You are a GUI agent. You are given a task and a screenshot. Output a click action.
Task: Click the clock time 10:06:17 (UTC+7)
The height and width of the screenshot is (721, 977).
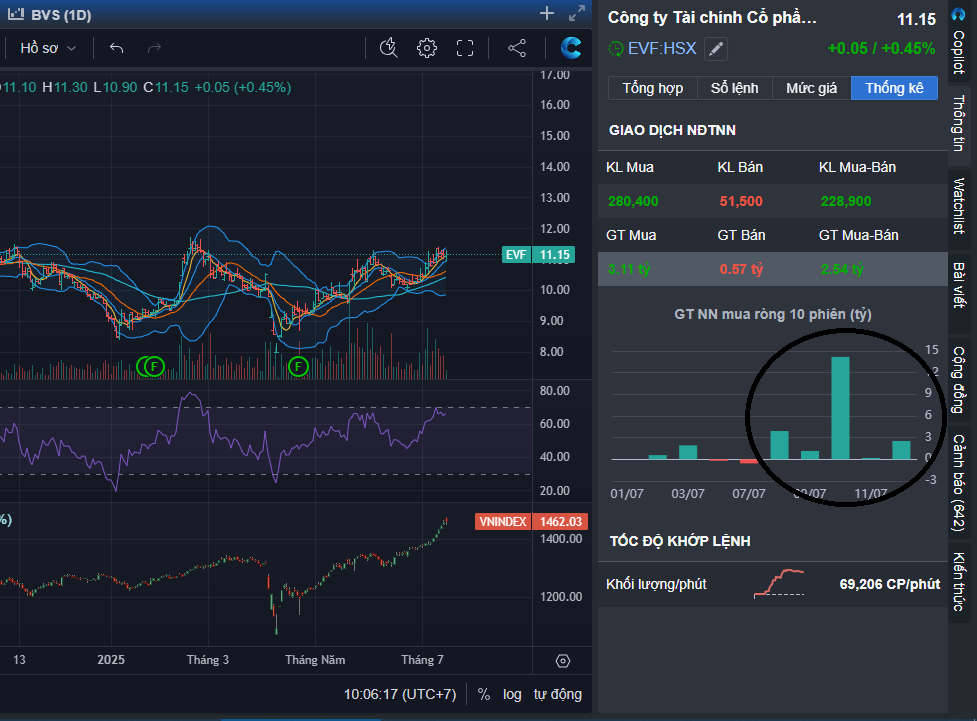pos(400,694)
